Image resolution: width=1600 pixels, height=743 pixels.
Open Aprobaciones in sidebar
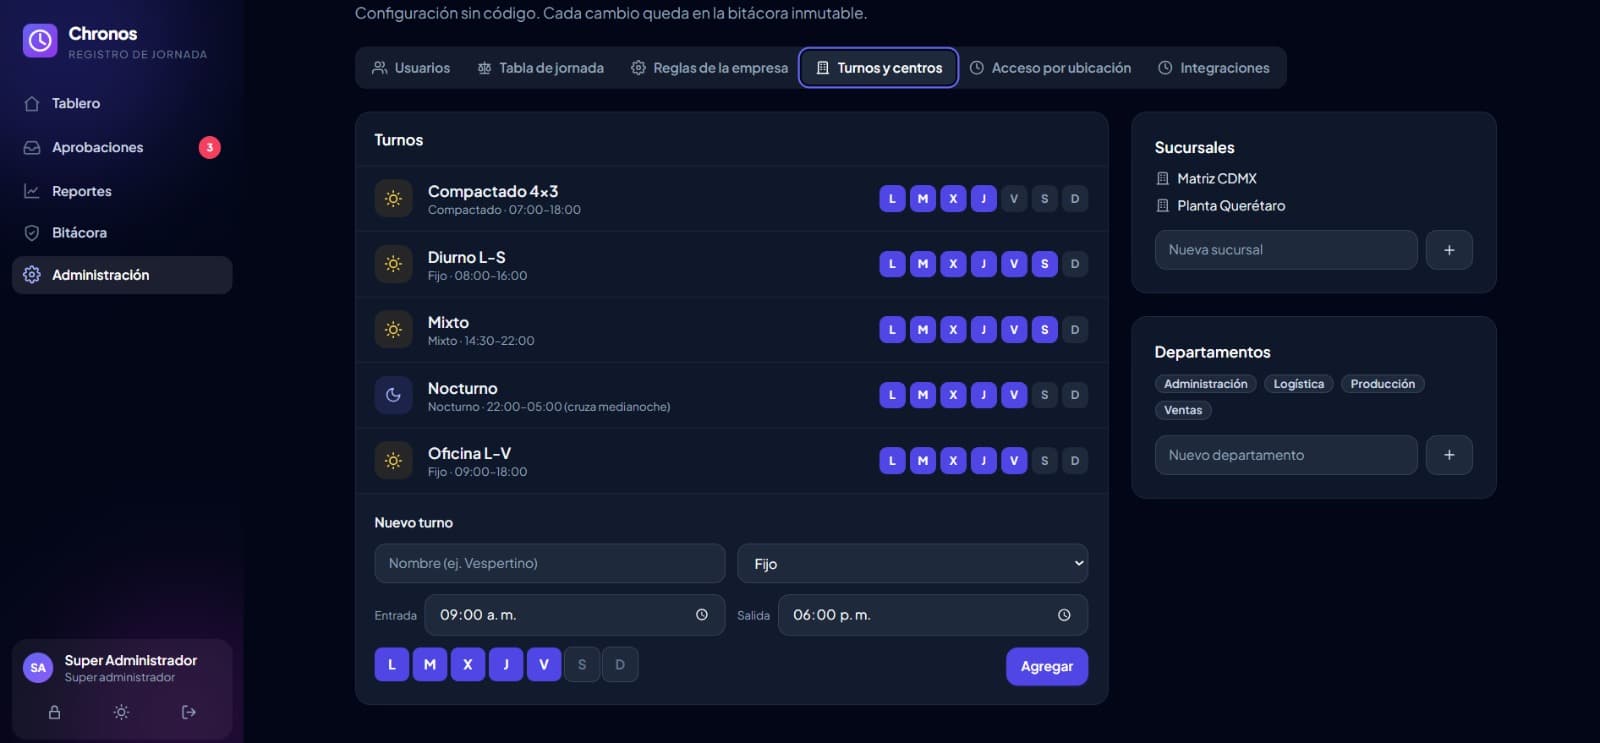pos(122,147)
